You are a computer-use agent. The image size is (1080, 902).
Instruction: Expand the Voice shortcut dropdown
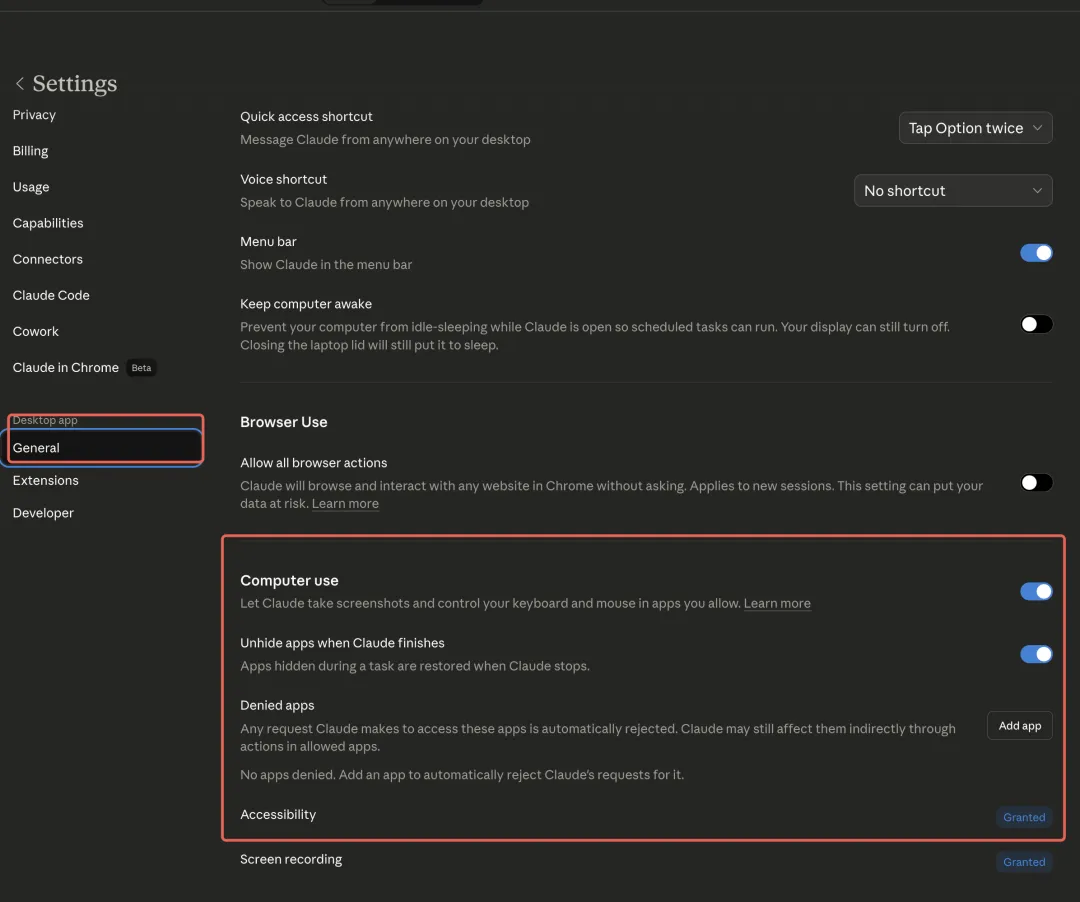(952, 191)
